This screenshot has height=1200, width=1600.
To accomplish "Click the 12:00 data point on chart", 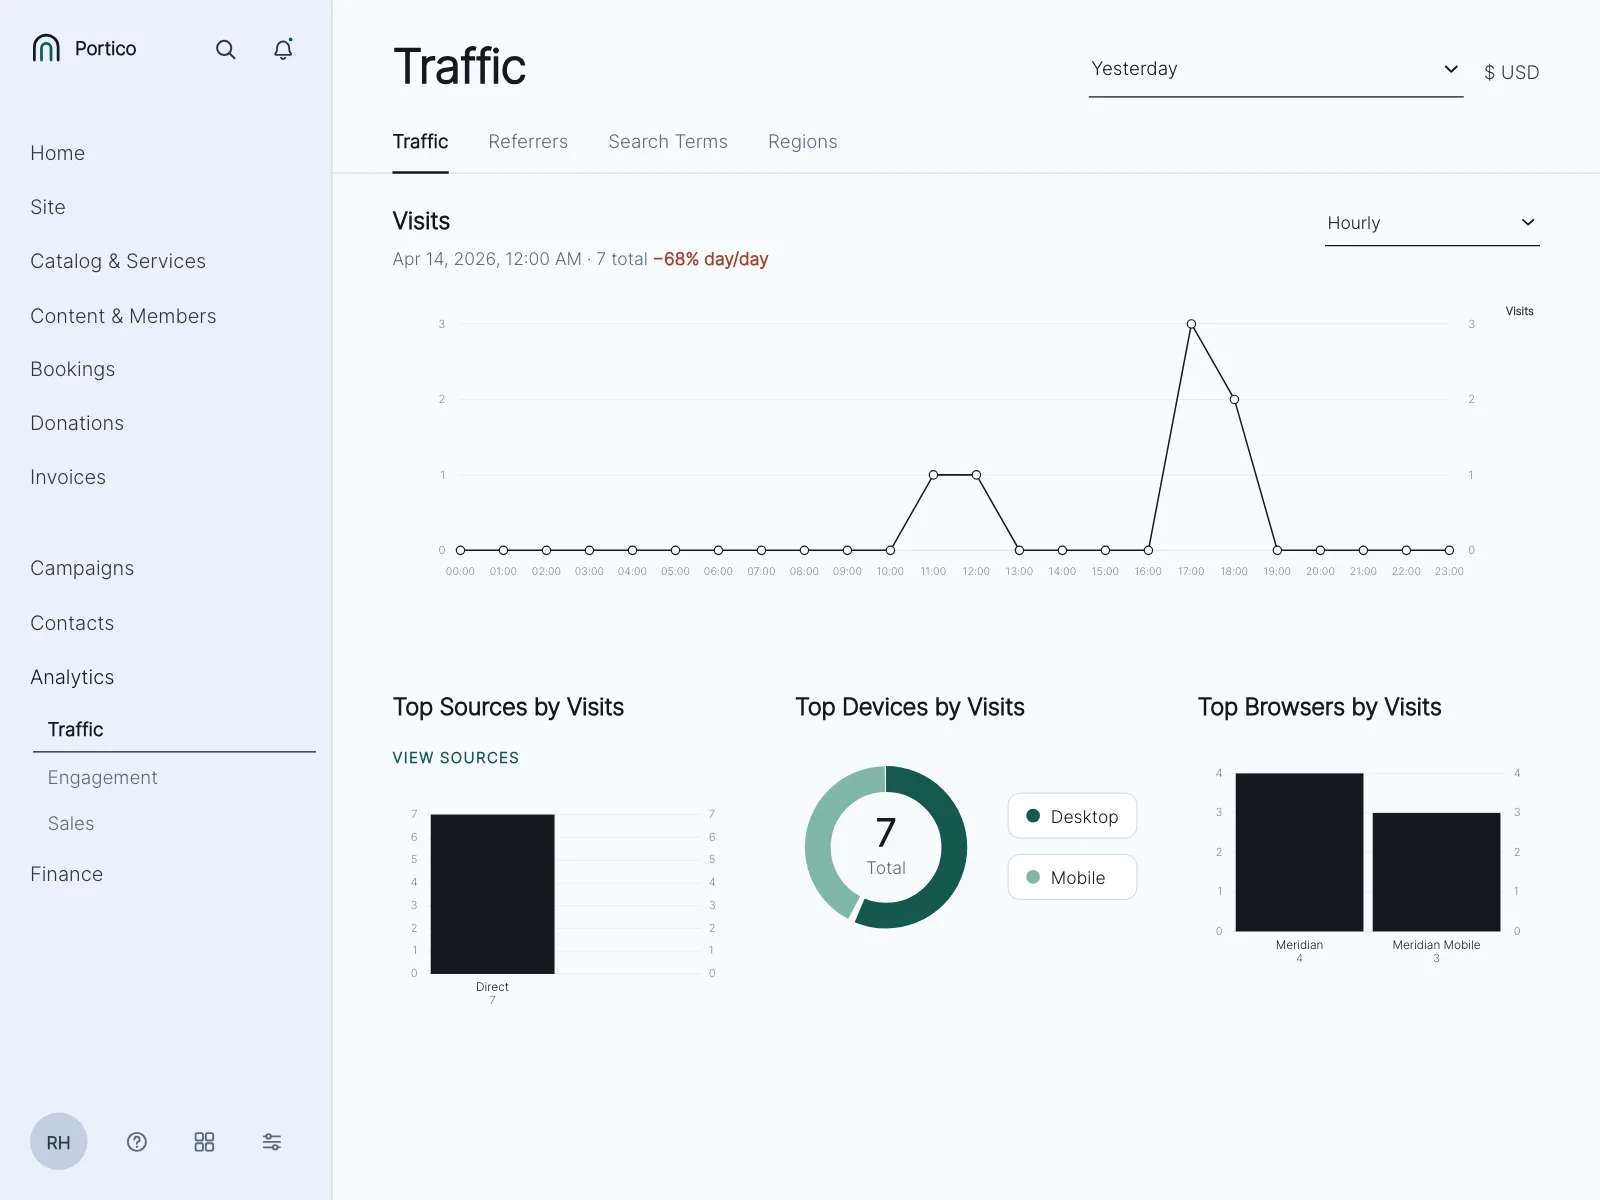I will 976,475.
